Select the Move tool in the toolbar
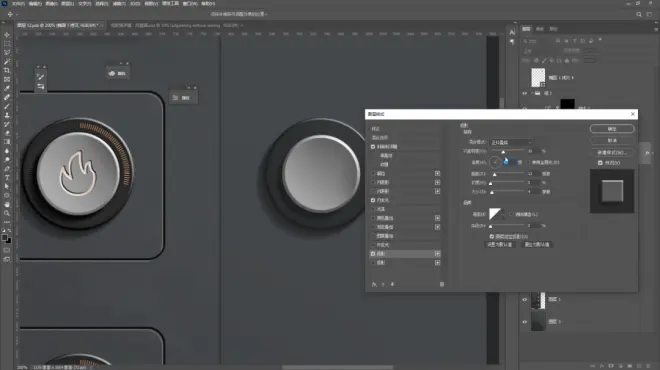 pyautogui.click(x=7, y=35)
